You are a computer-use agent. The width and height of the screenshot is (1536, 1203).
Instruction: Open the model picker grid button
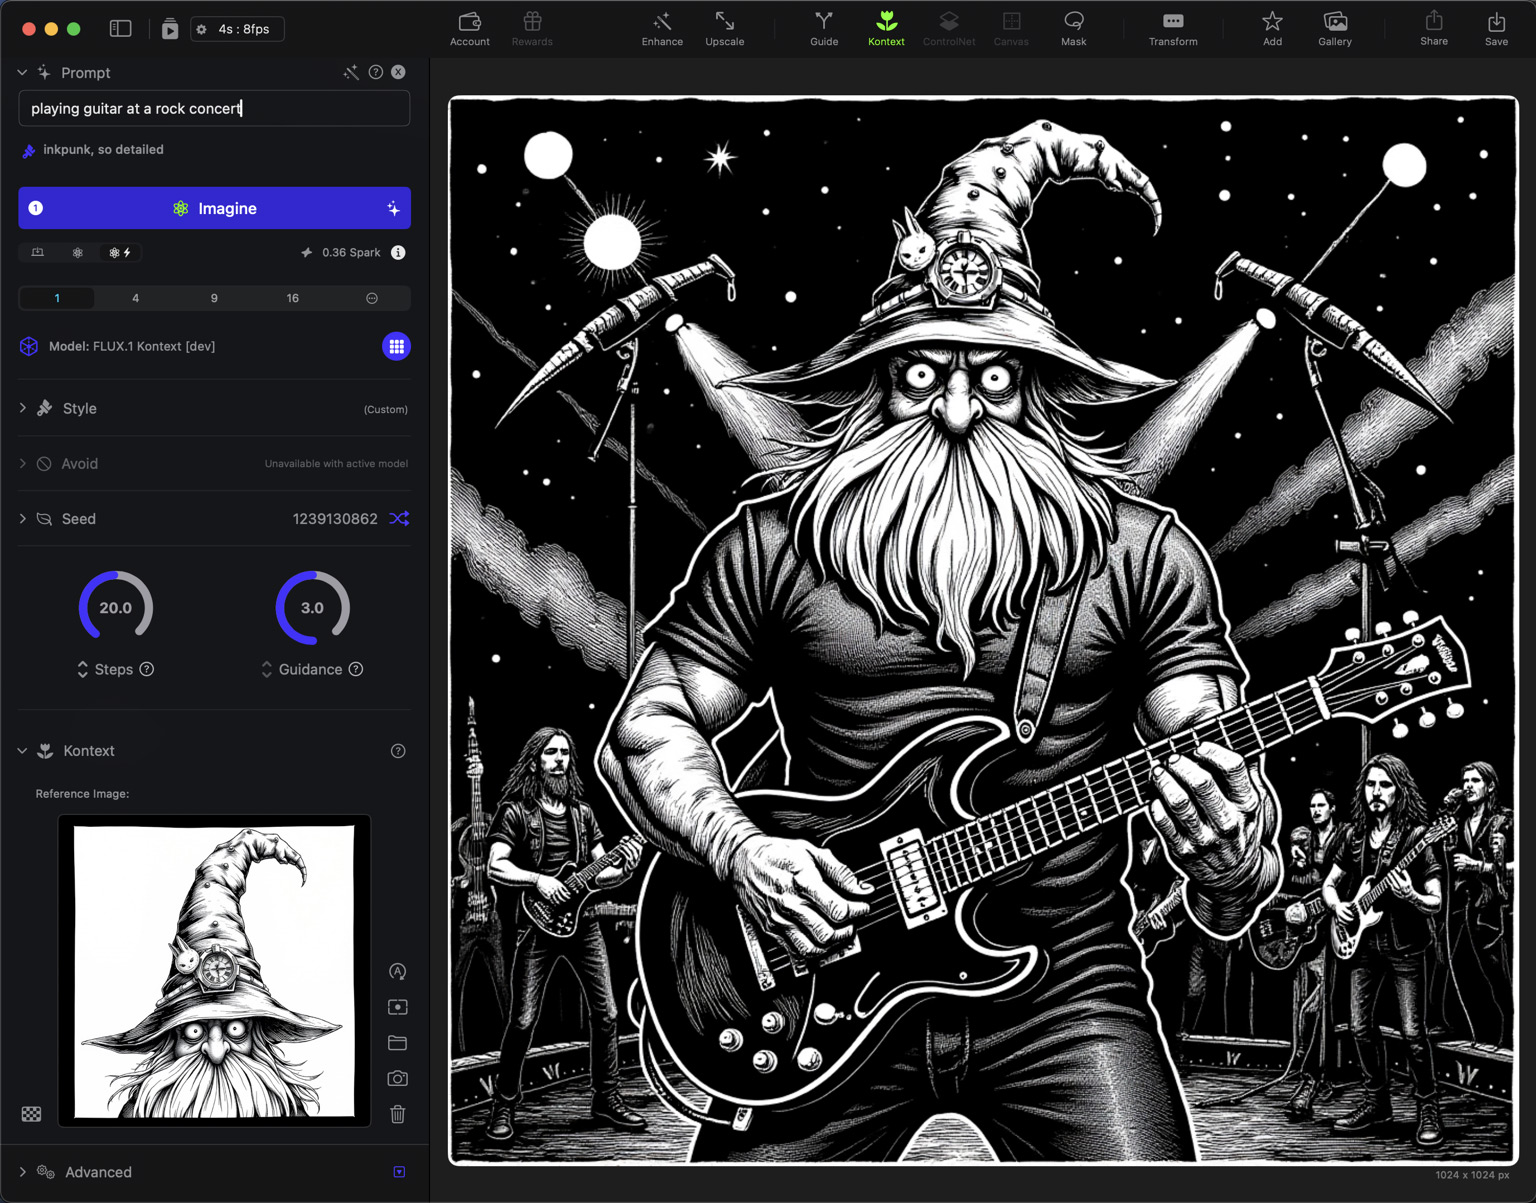pyautogui.click(x=396, y=346)
